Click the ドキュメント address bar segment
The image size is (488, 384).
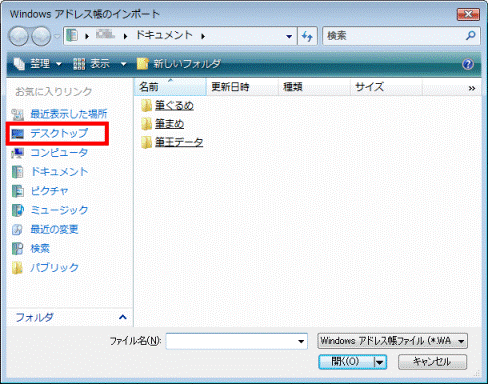[x=164, y=35]
